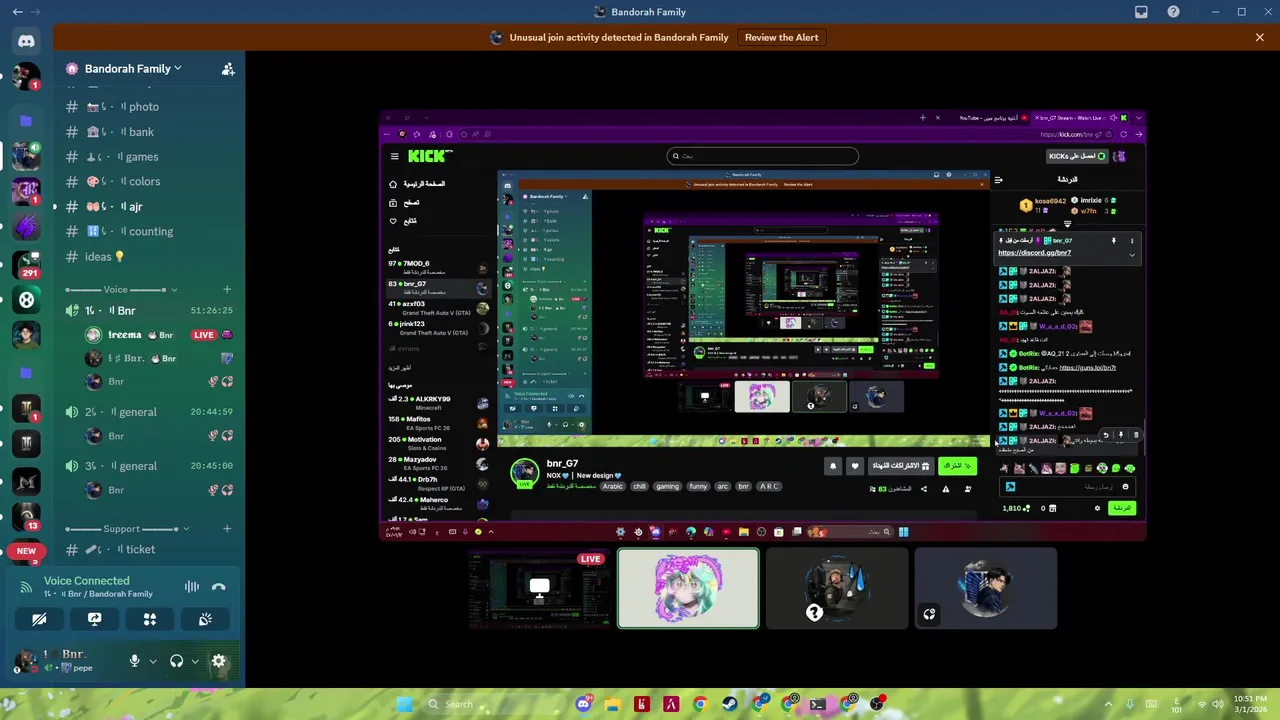The width and height of the screenshot is (1280, 720).
Task: Select the 1 Bnr voice channel
Action: pos(148,311)
